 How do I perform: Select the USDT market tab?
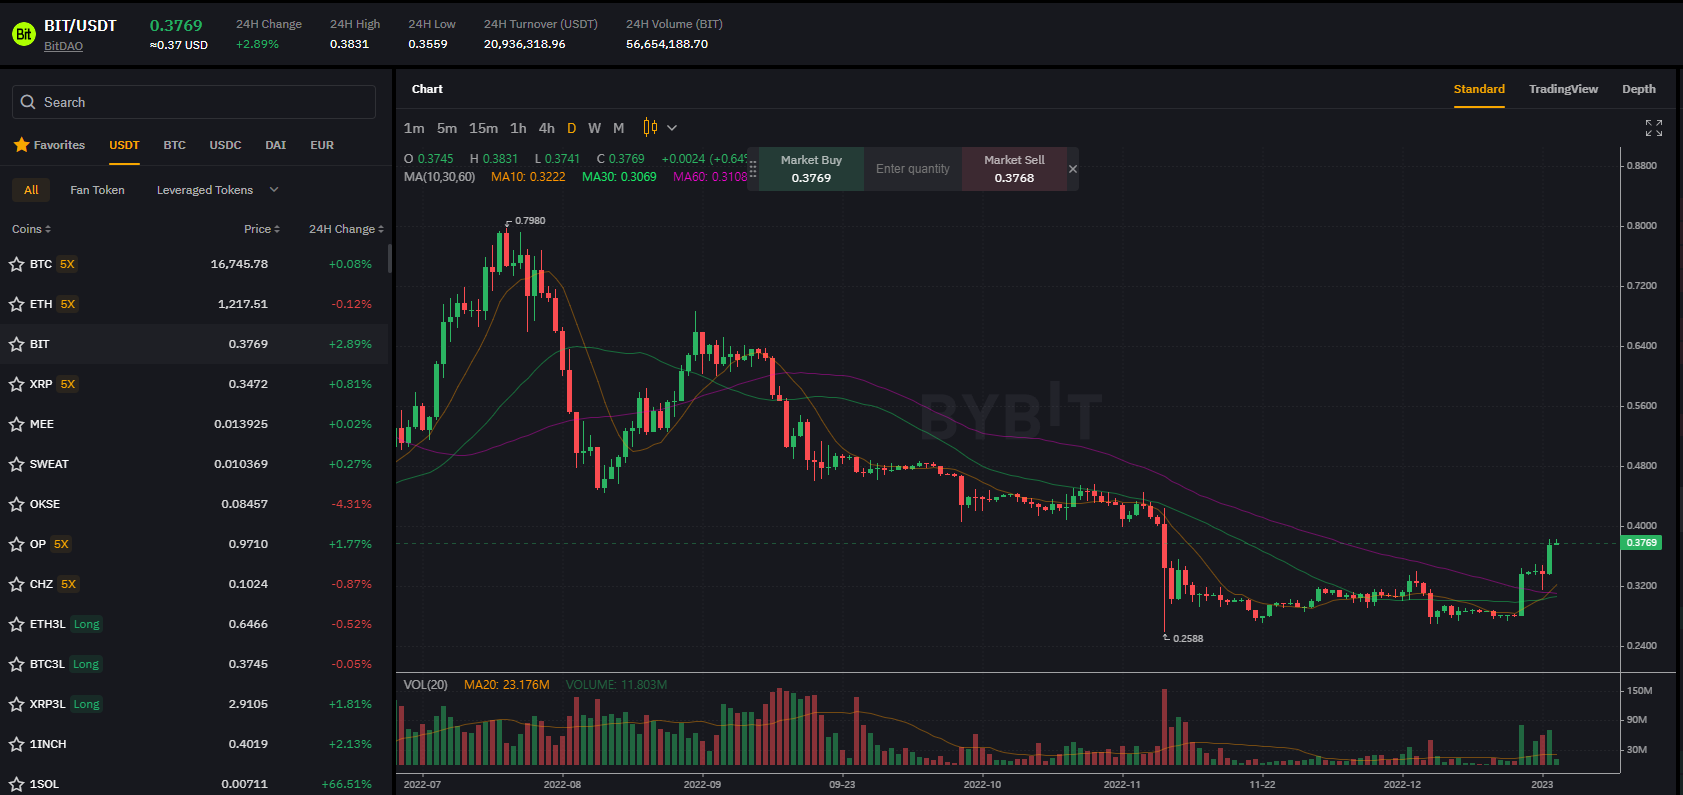point(124,145)
